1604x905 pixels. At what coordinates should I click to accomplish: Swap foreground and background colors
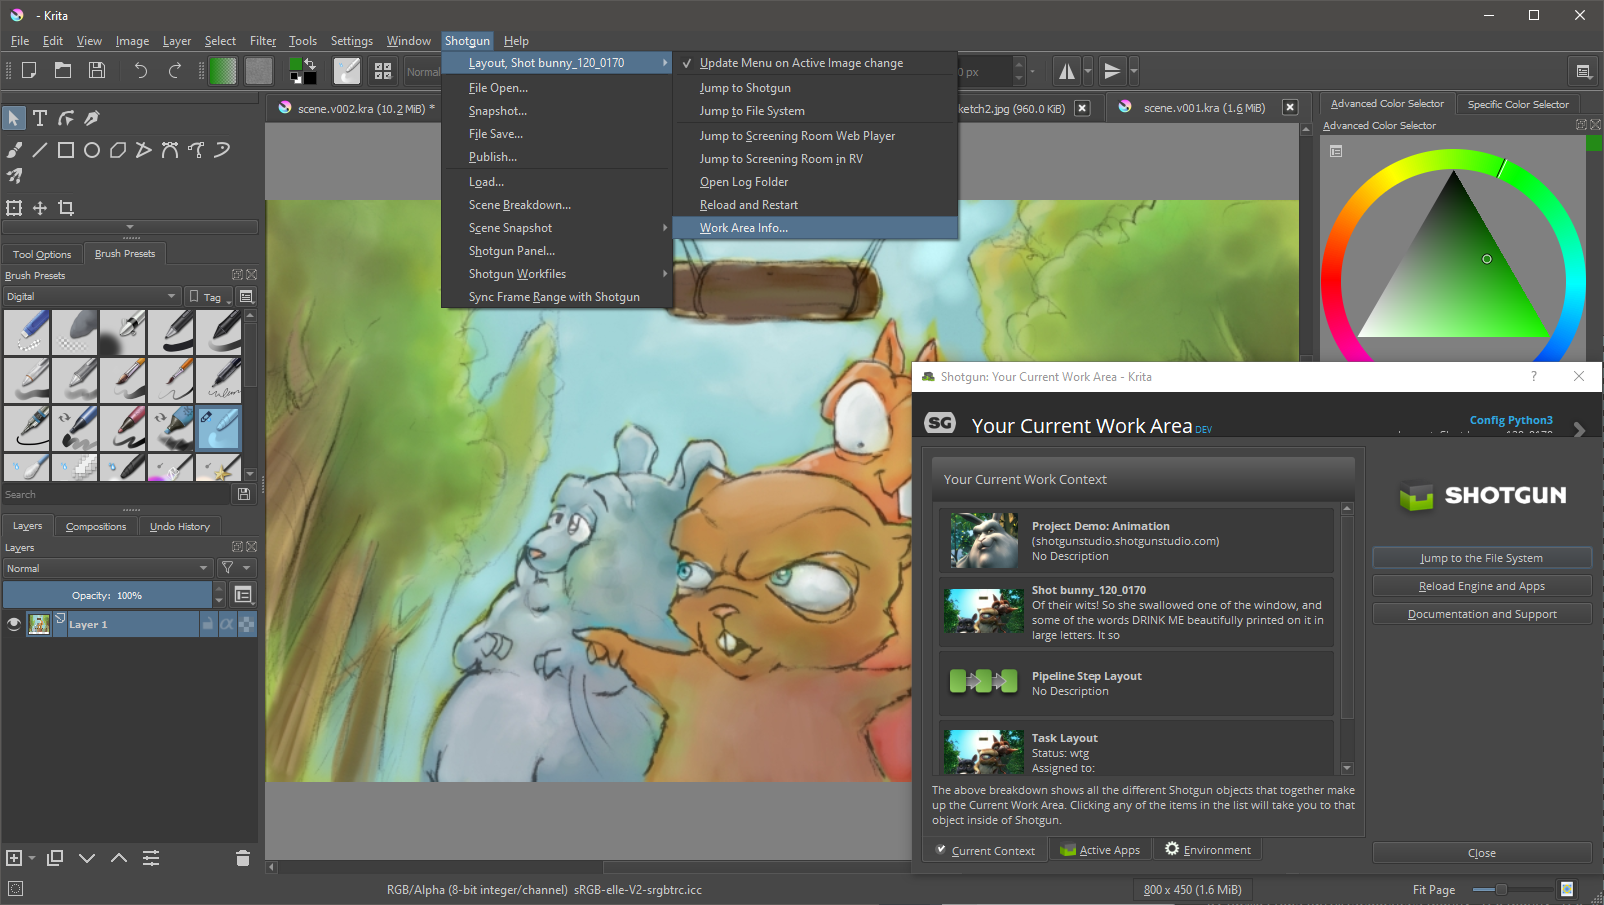point(311,63)
